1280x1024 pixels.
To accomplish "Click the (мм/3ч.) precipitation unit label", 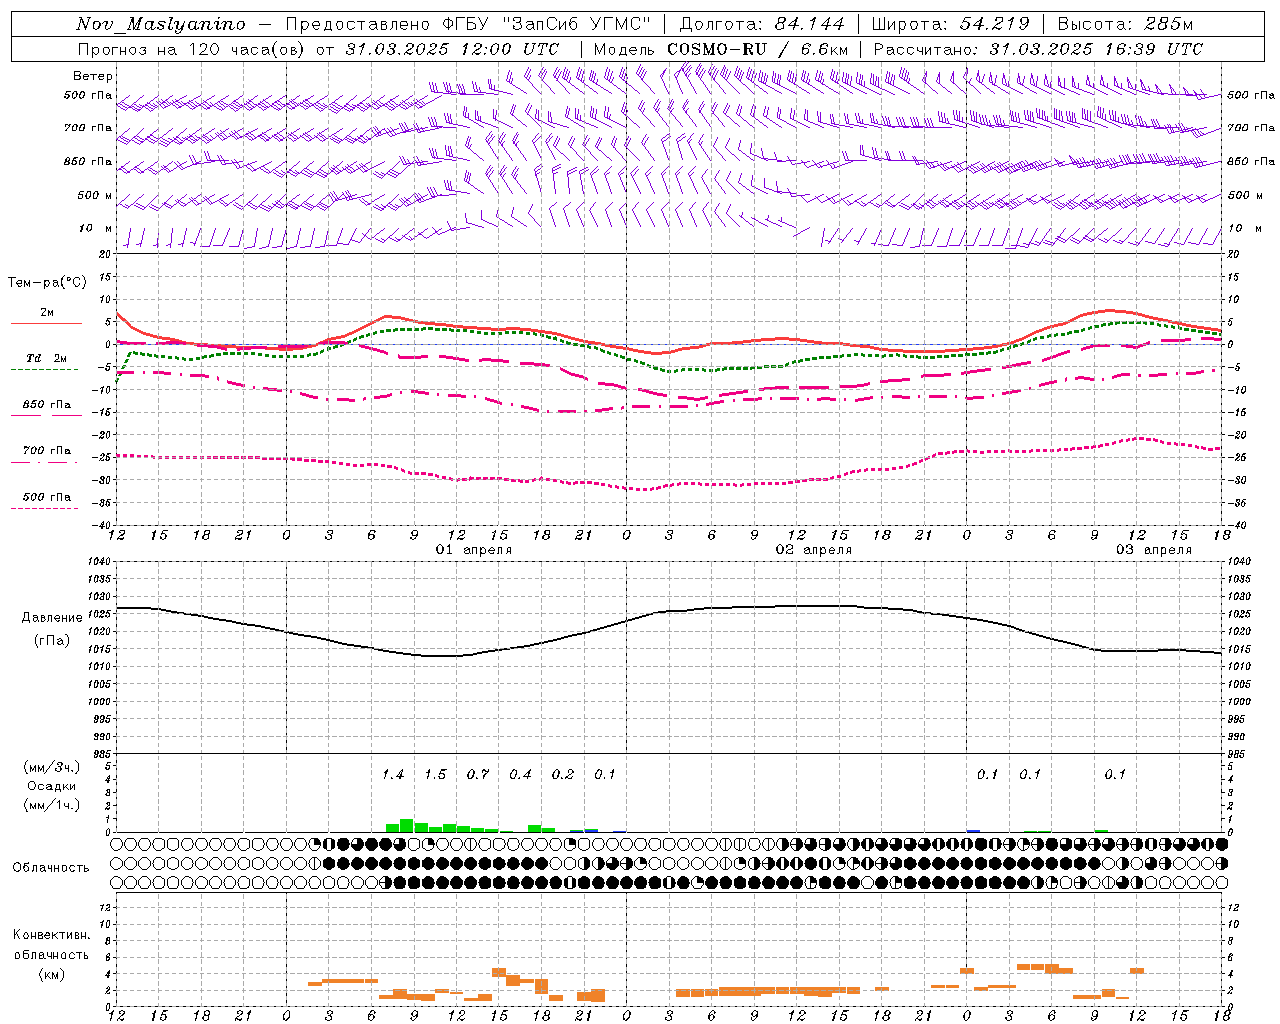I will click(52, 767).
